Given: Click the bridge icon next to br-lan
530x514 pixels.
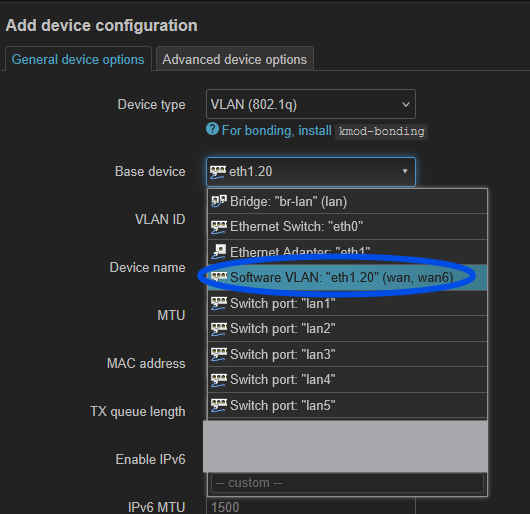Looking at the screenshot, I should tap(219, 201).
